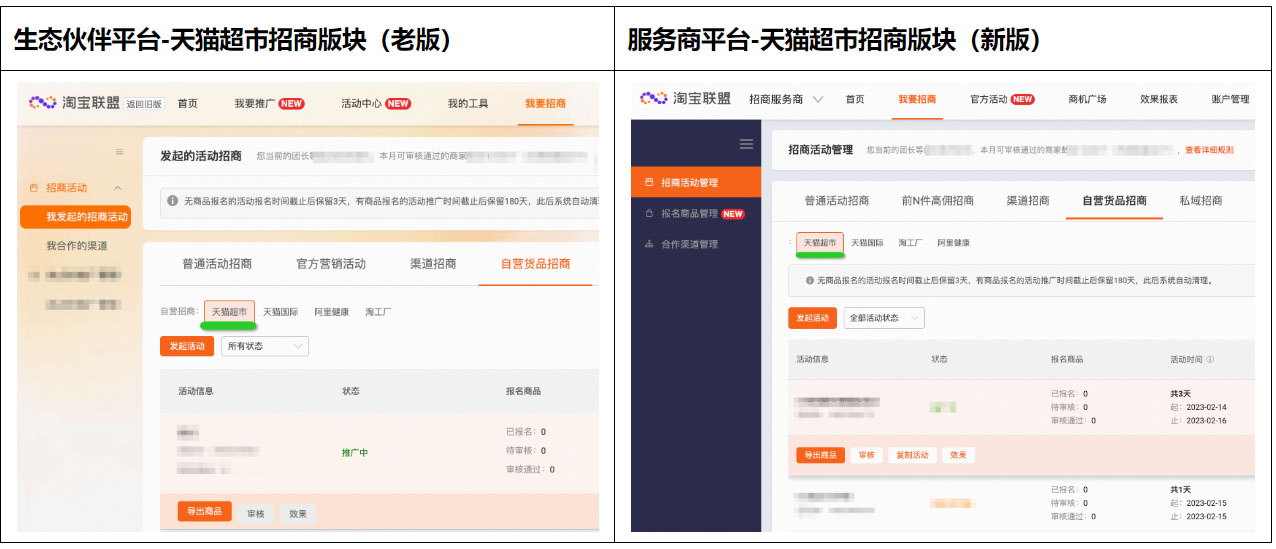This screenshot has height=549, width=1276.
Task: Switch to 官方营销活动 tab in old version
Action: coord(331,264)
